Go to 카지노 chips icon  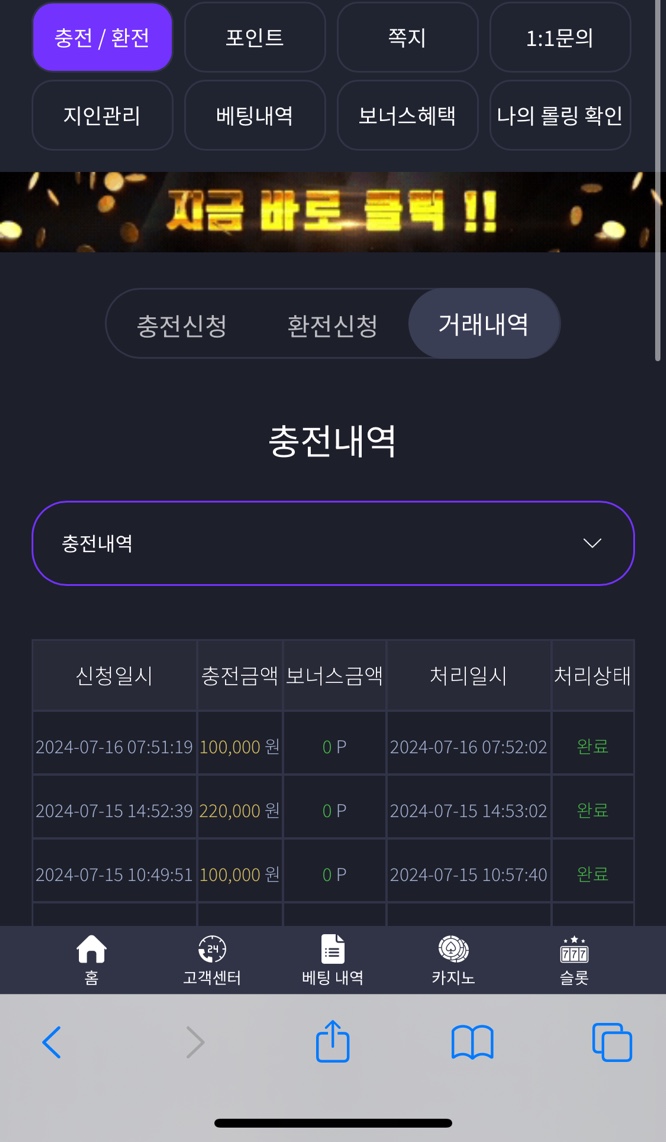click(x=453, y=949)
